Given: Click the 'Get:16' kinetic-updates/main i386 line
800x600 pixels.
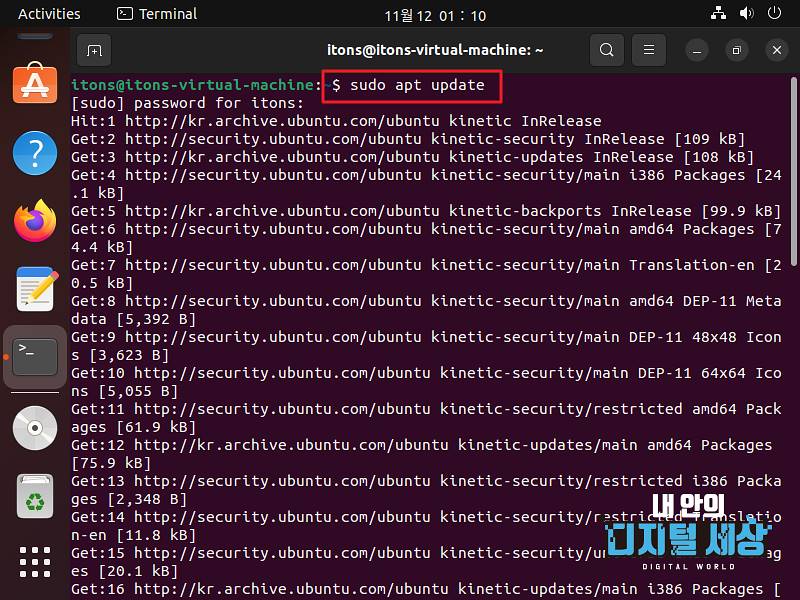Looking at the screenshot, I should (x=426, y=589).
